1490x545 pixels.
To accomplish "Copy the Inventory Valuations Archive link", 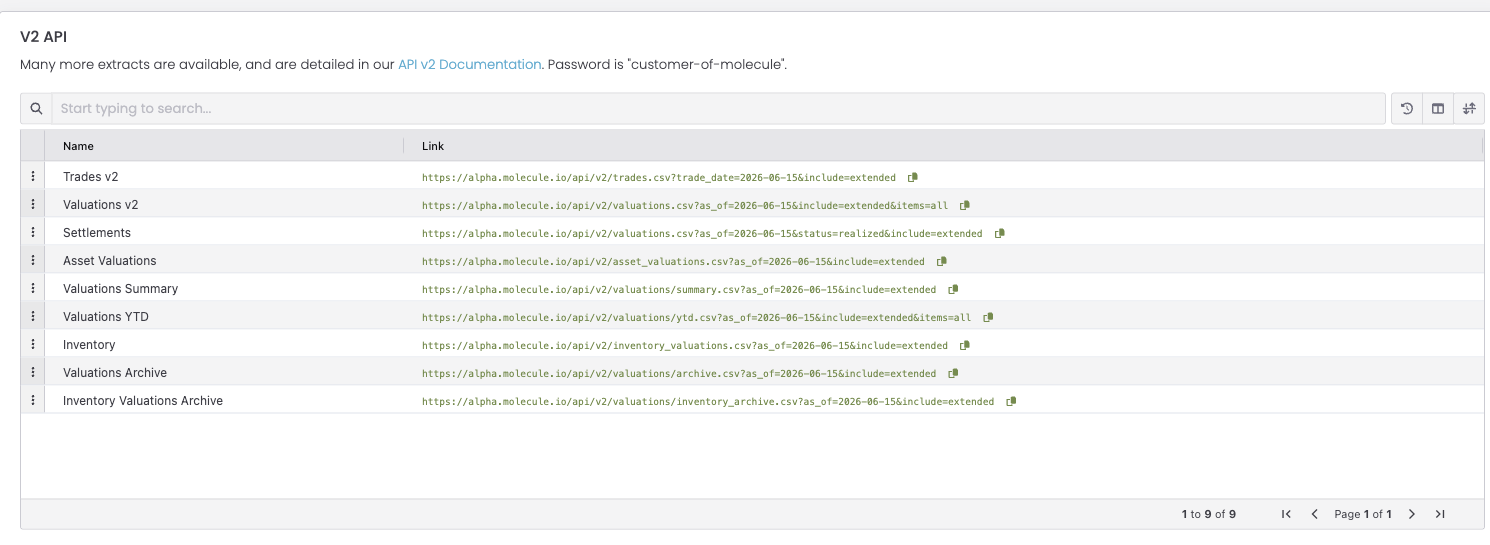I will tap(1011, 401).
